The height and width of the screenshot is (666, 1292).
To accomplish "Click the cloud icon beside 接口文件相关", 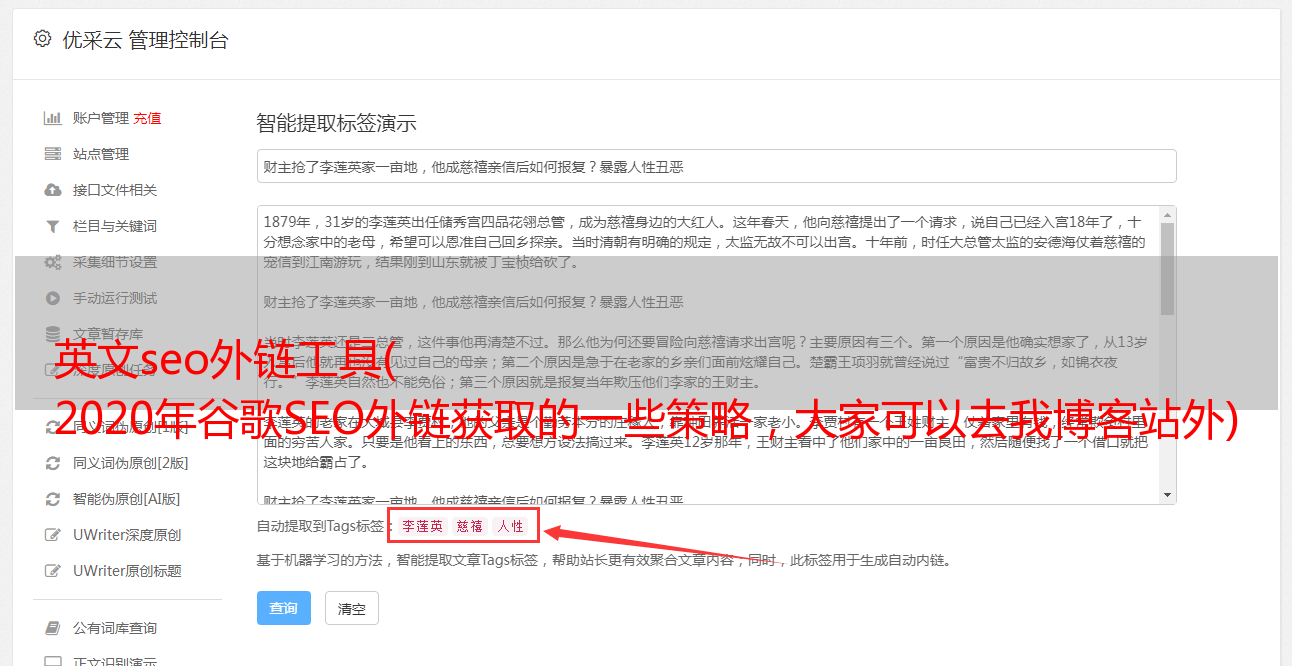I will (53, 190).
